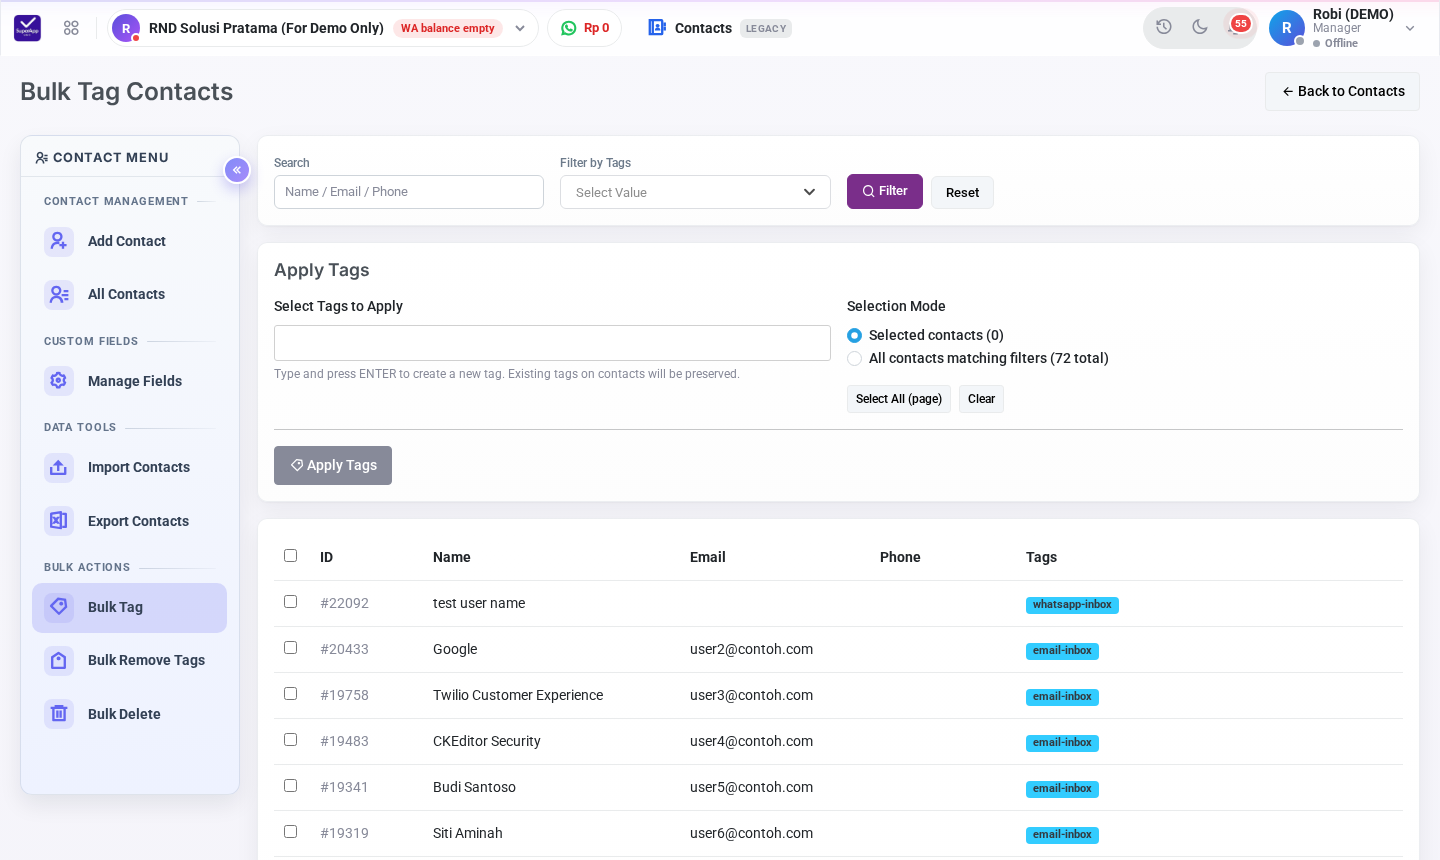The image size is (1440, 860).
Task: Reset the search filters
Action: [x=962, y=193]
